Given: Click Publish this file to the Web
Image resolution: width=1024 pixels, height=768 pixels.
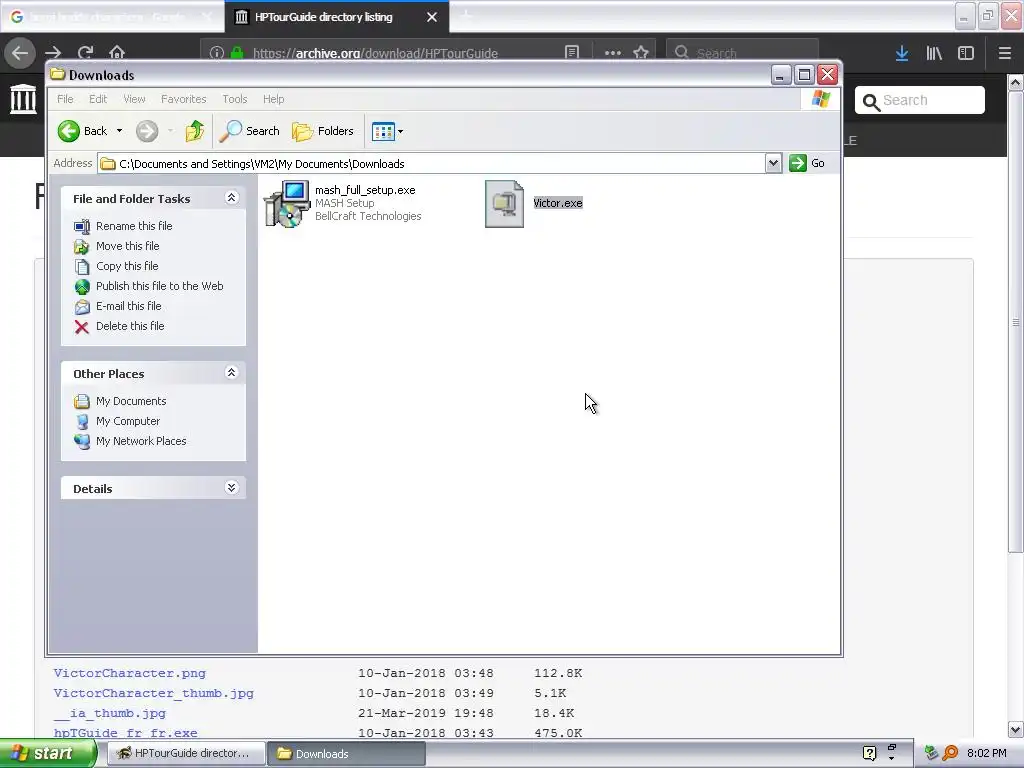Looking at the screenshot, I should coord(159,286).
